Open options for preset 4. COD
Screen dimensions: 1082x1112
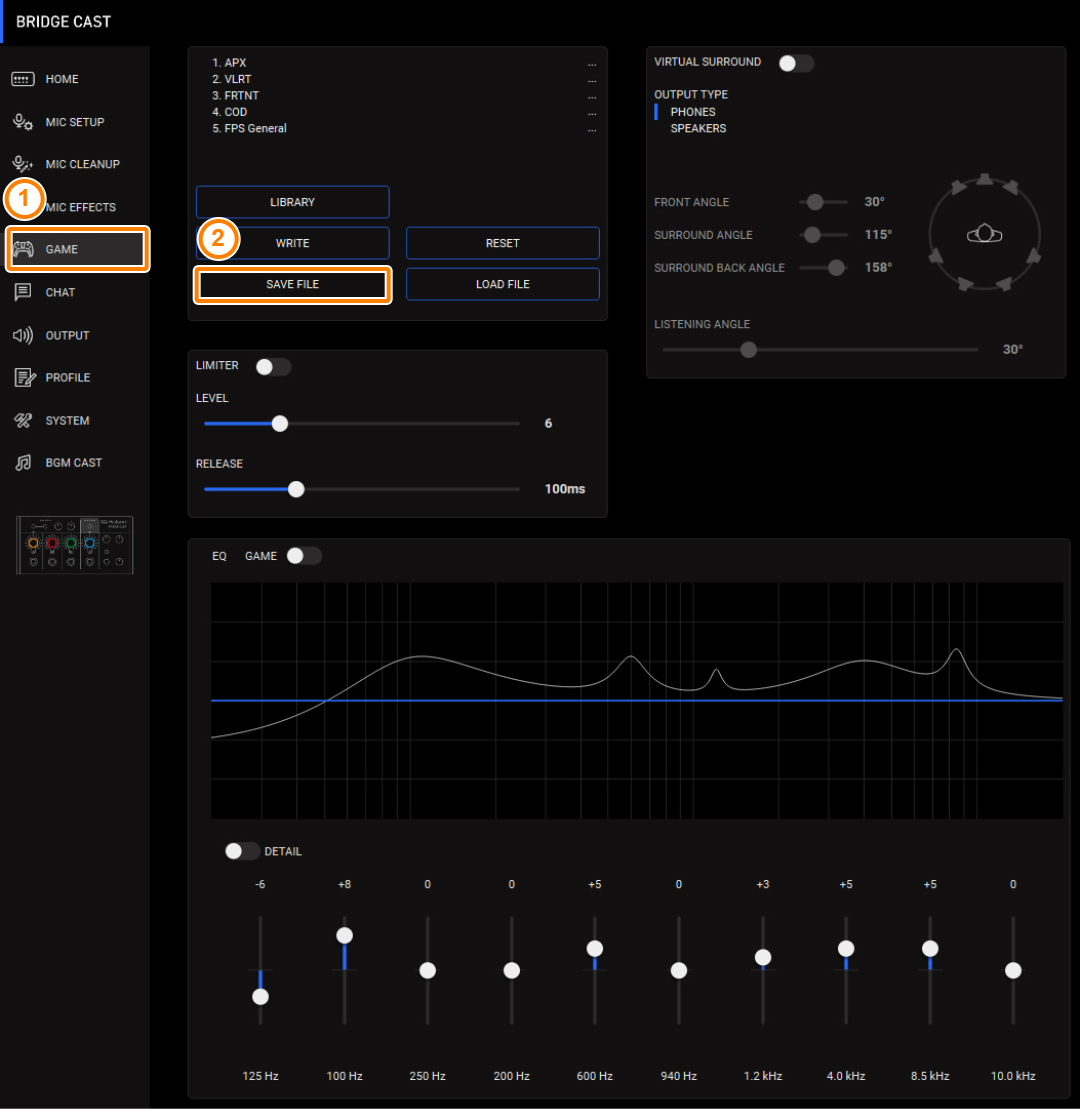point(592,113)
